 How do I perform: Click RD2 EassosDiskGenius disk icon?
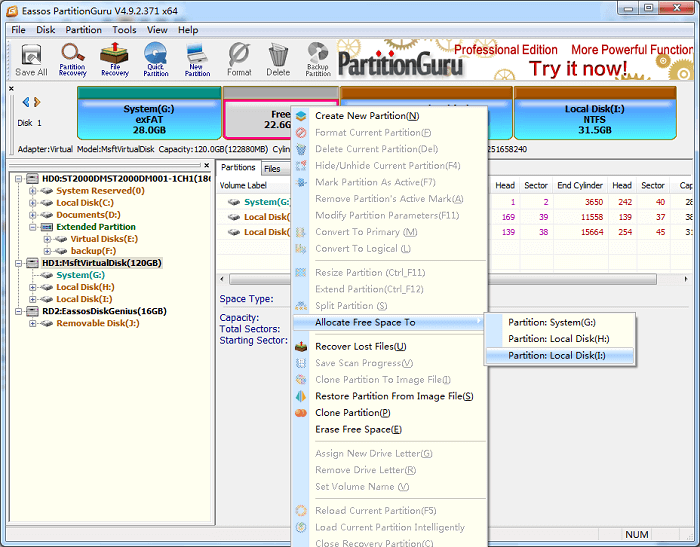tap(32, 311)
